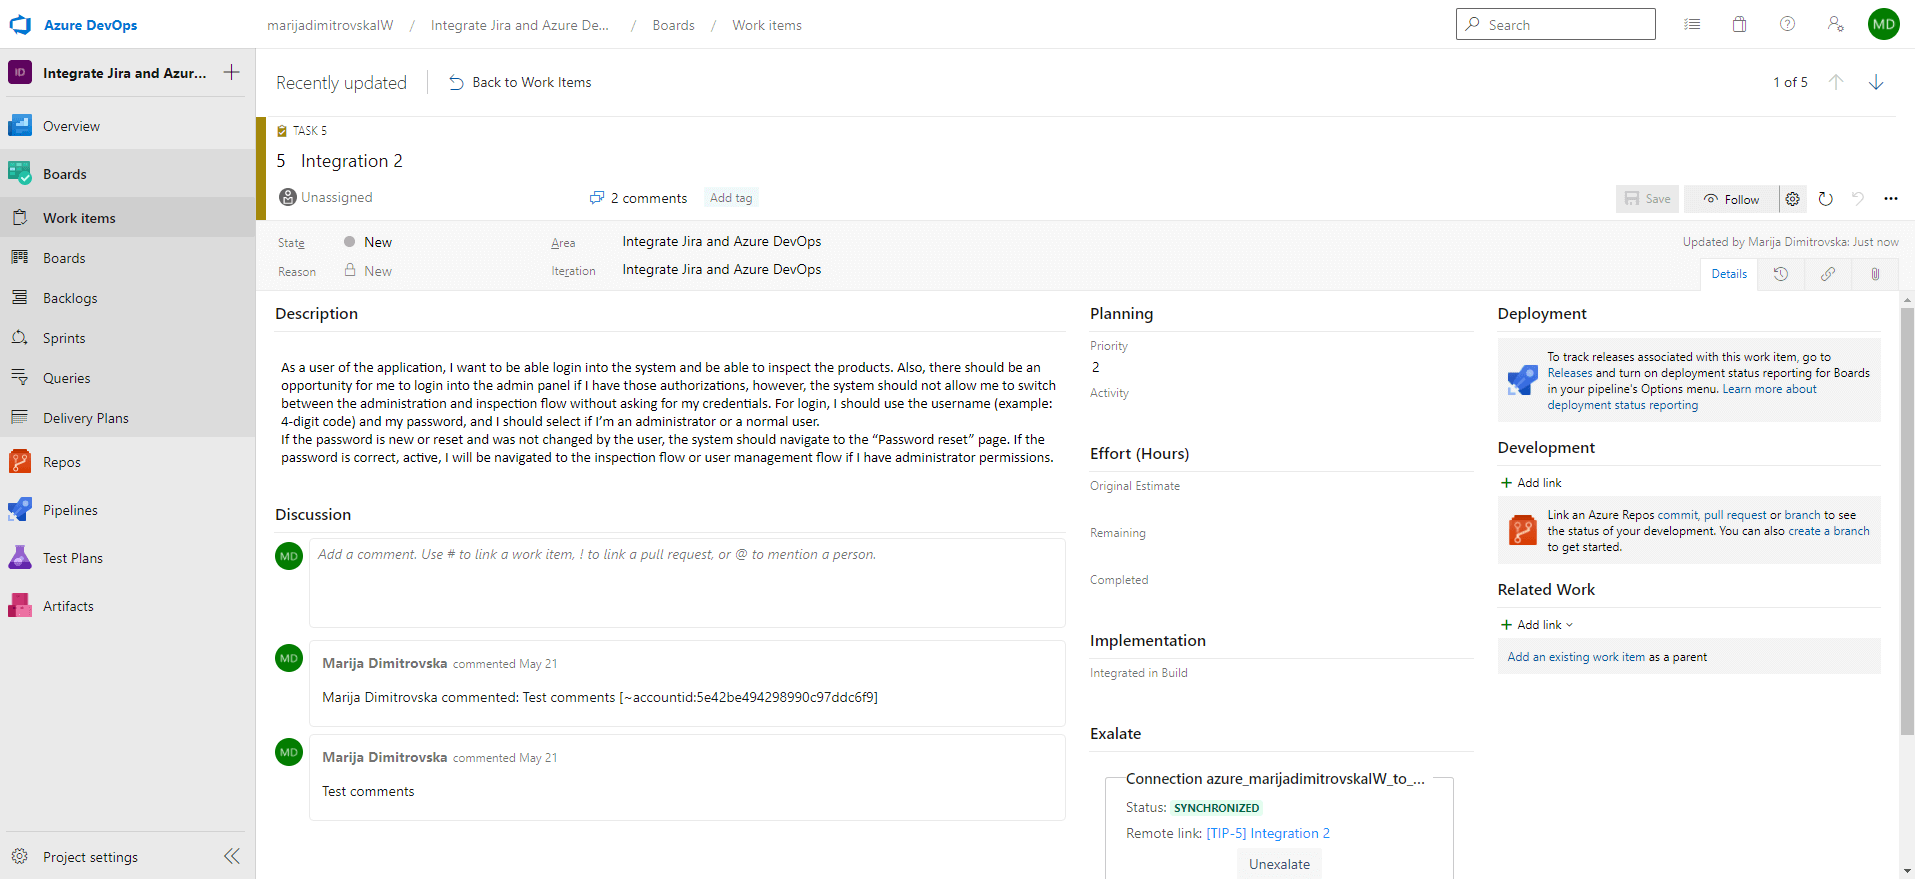
Task: Click the Save button
Action: point(1647,199)
